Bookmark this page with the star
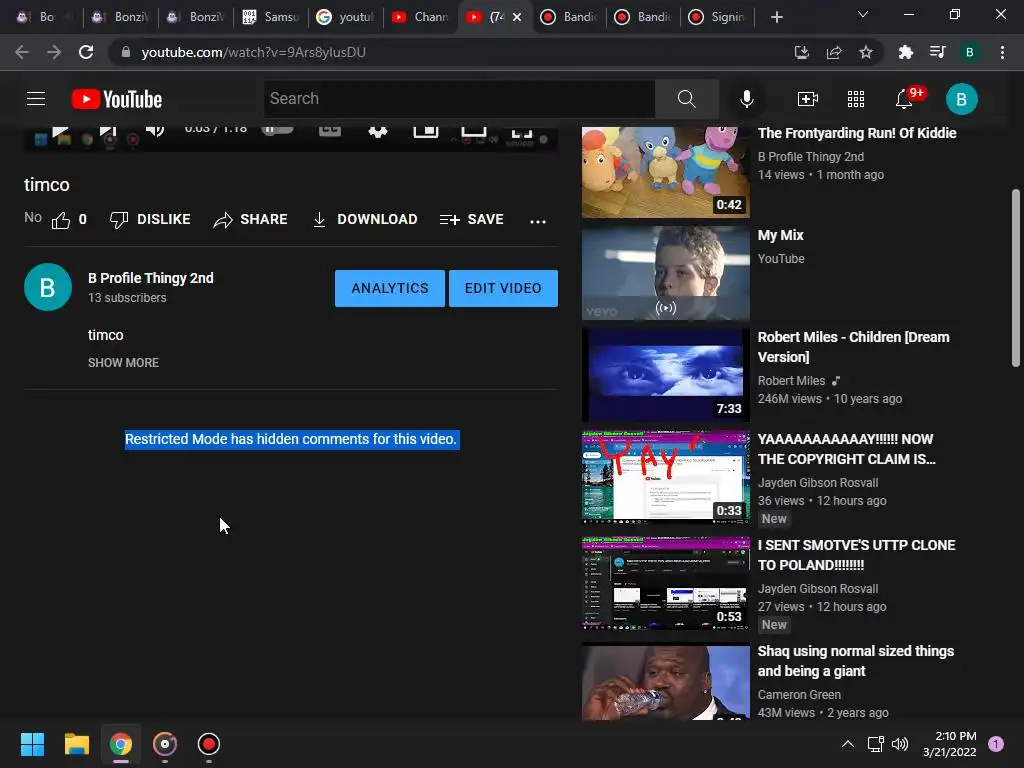Image resolution: width=1024 pixels, height=768 pixels. pyautogui.click(x=866, y=52)
